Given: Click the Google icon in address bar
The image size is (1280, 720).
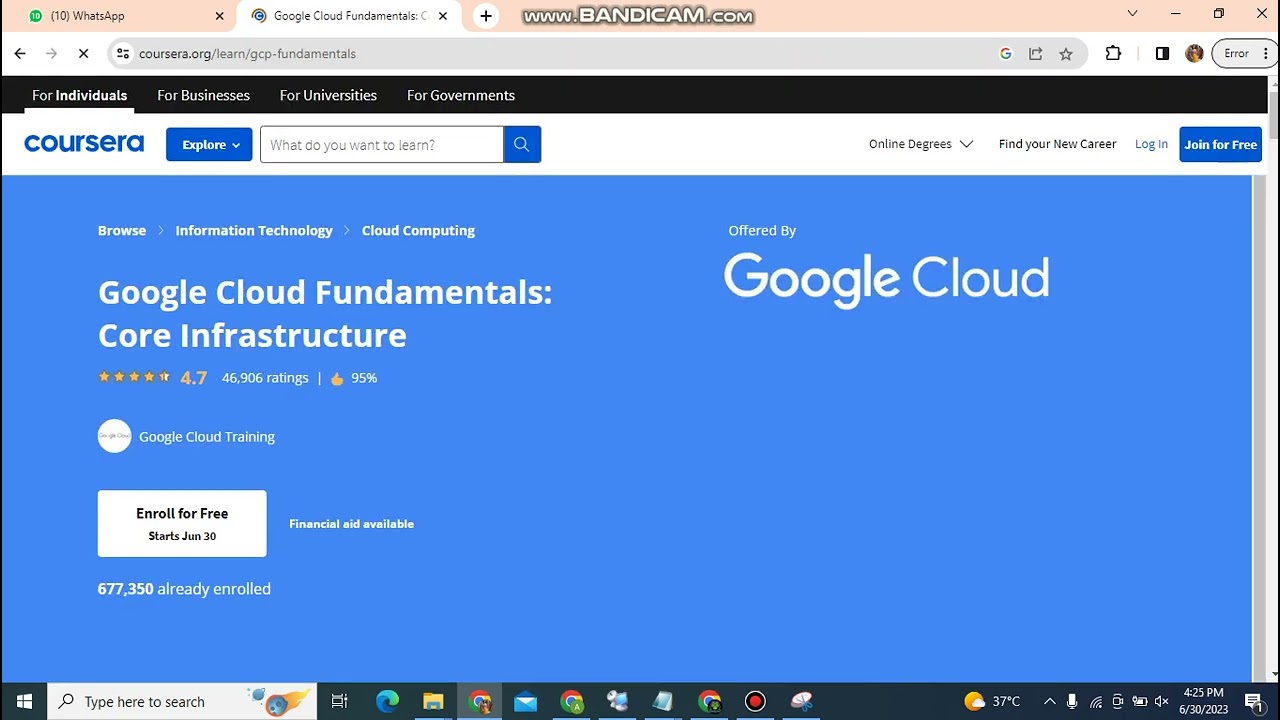Looking at the screenshot, I should [1006, 54].
